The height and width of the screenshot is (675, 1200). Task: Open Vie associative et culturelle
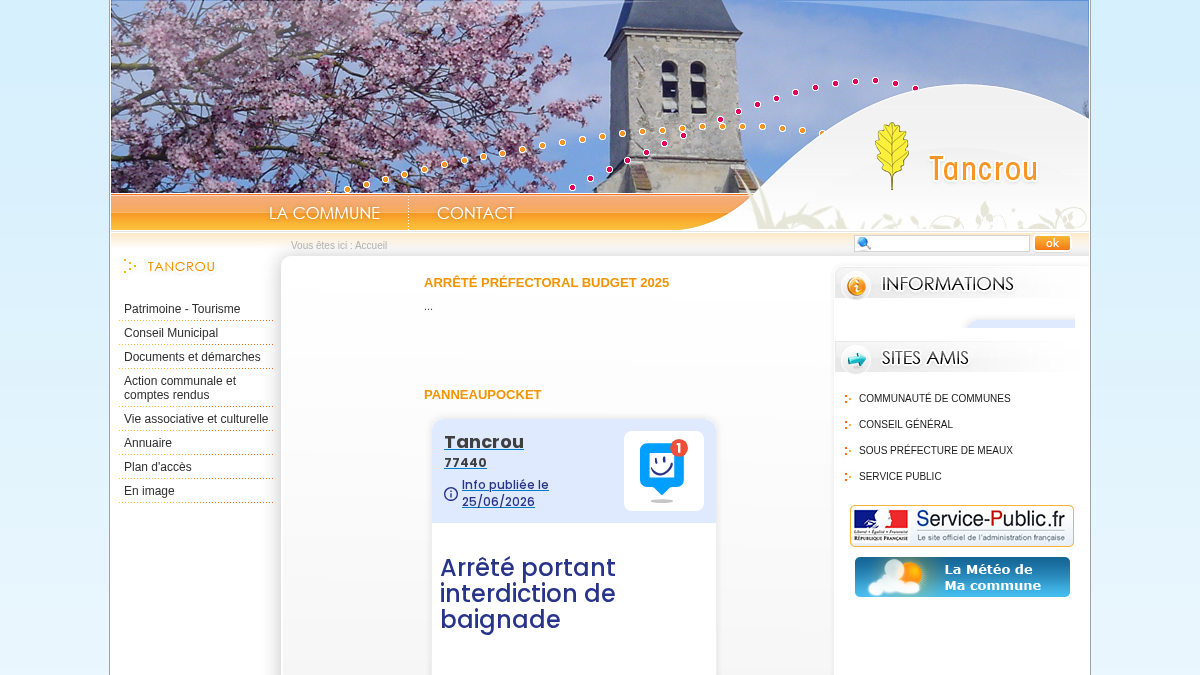coord(196,419)
